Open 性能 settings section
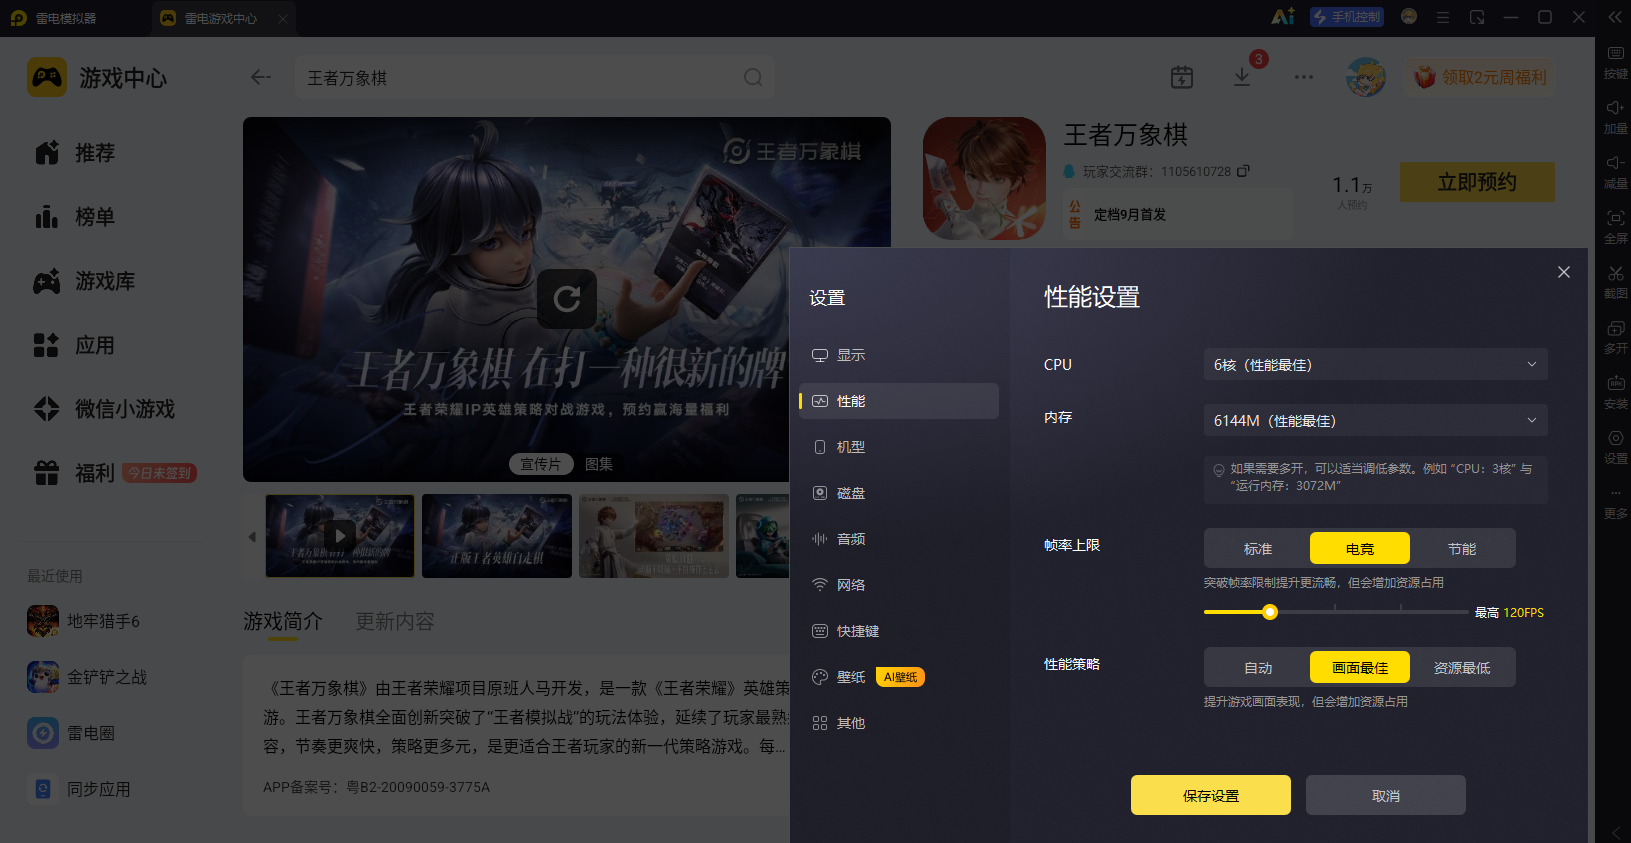1631x843 pixels. pyautogui.click(x=899, y=401)
